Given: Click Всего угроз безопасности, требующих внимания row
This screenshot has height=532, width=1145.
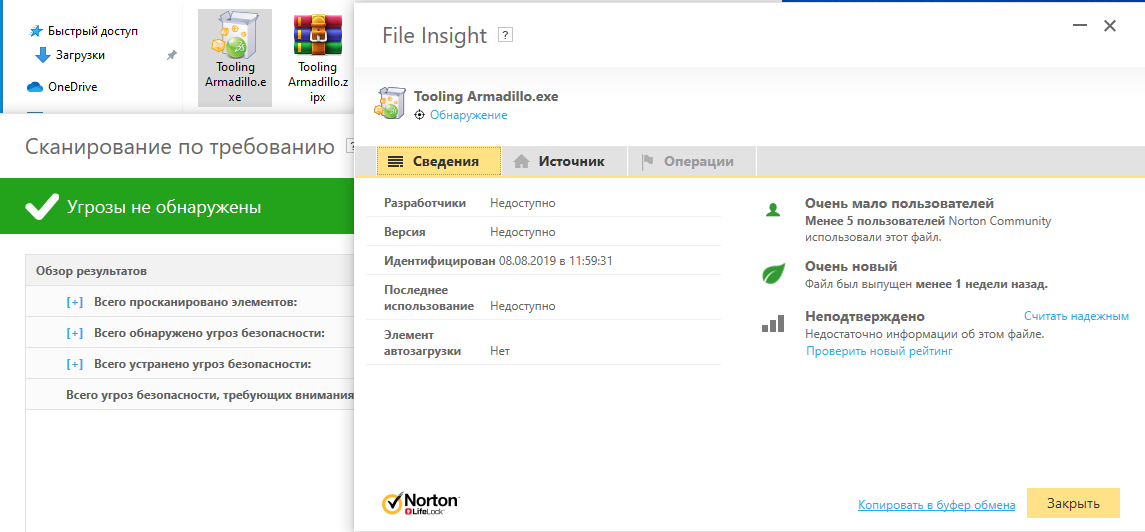Looking at the screenshot, I should 190,395.
